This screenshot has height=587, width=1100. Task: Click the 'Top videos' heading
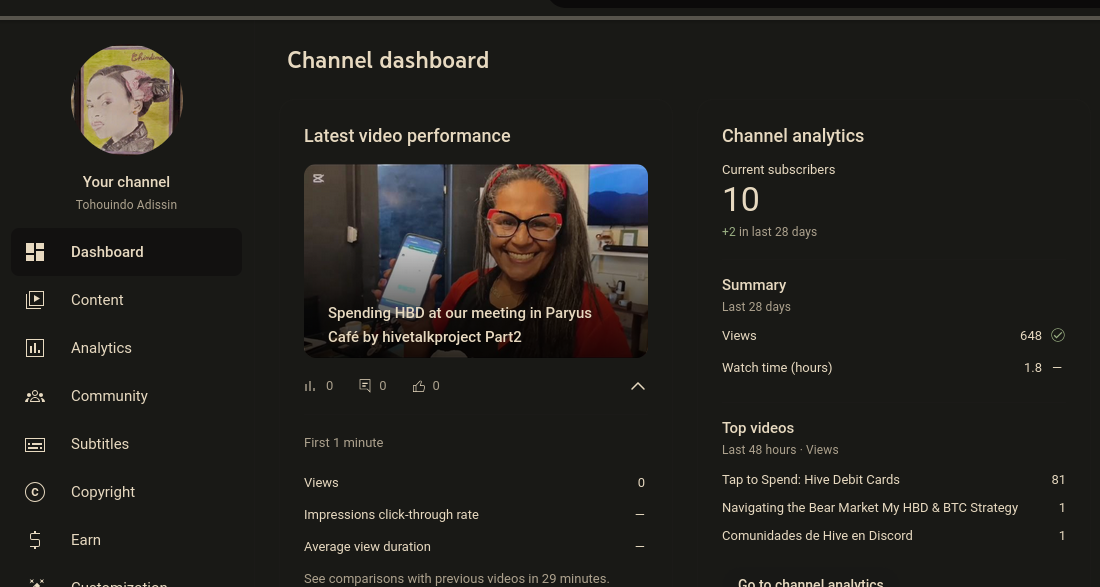[x=758, y=428]
